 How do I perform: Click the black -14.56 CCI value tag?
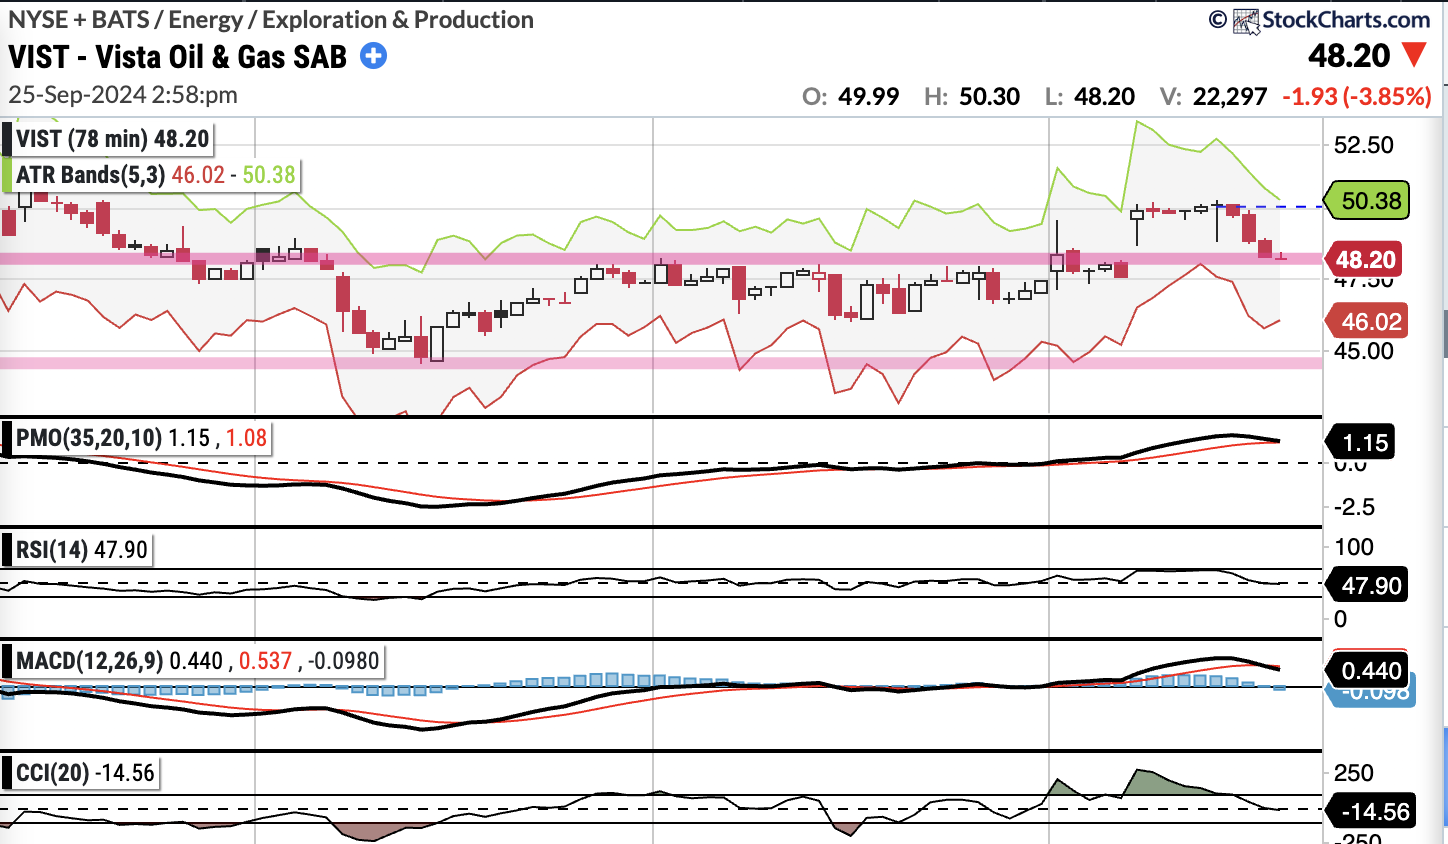(1370, 811)
